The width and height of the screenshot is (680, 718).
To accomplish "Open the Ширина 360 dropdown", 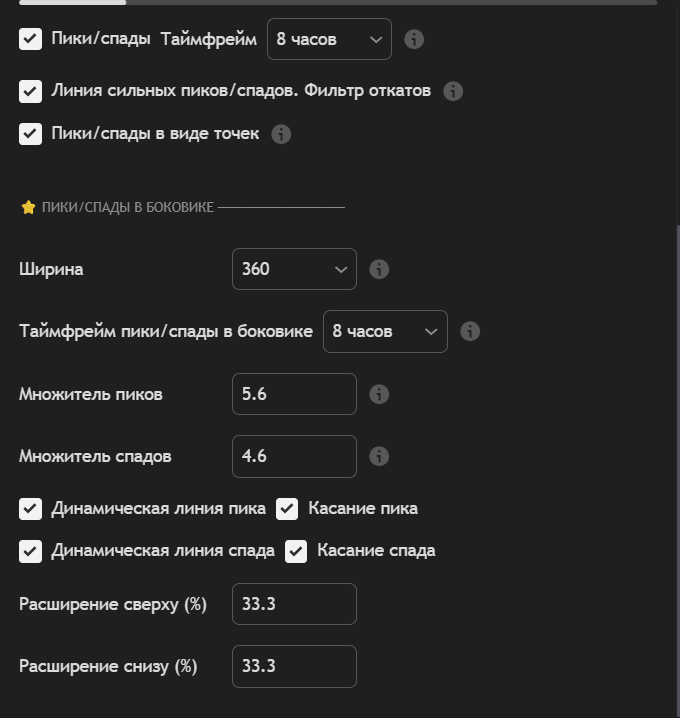I will pos(294,269).
